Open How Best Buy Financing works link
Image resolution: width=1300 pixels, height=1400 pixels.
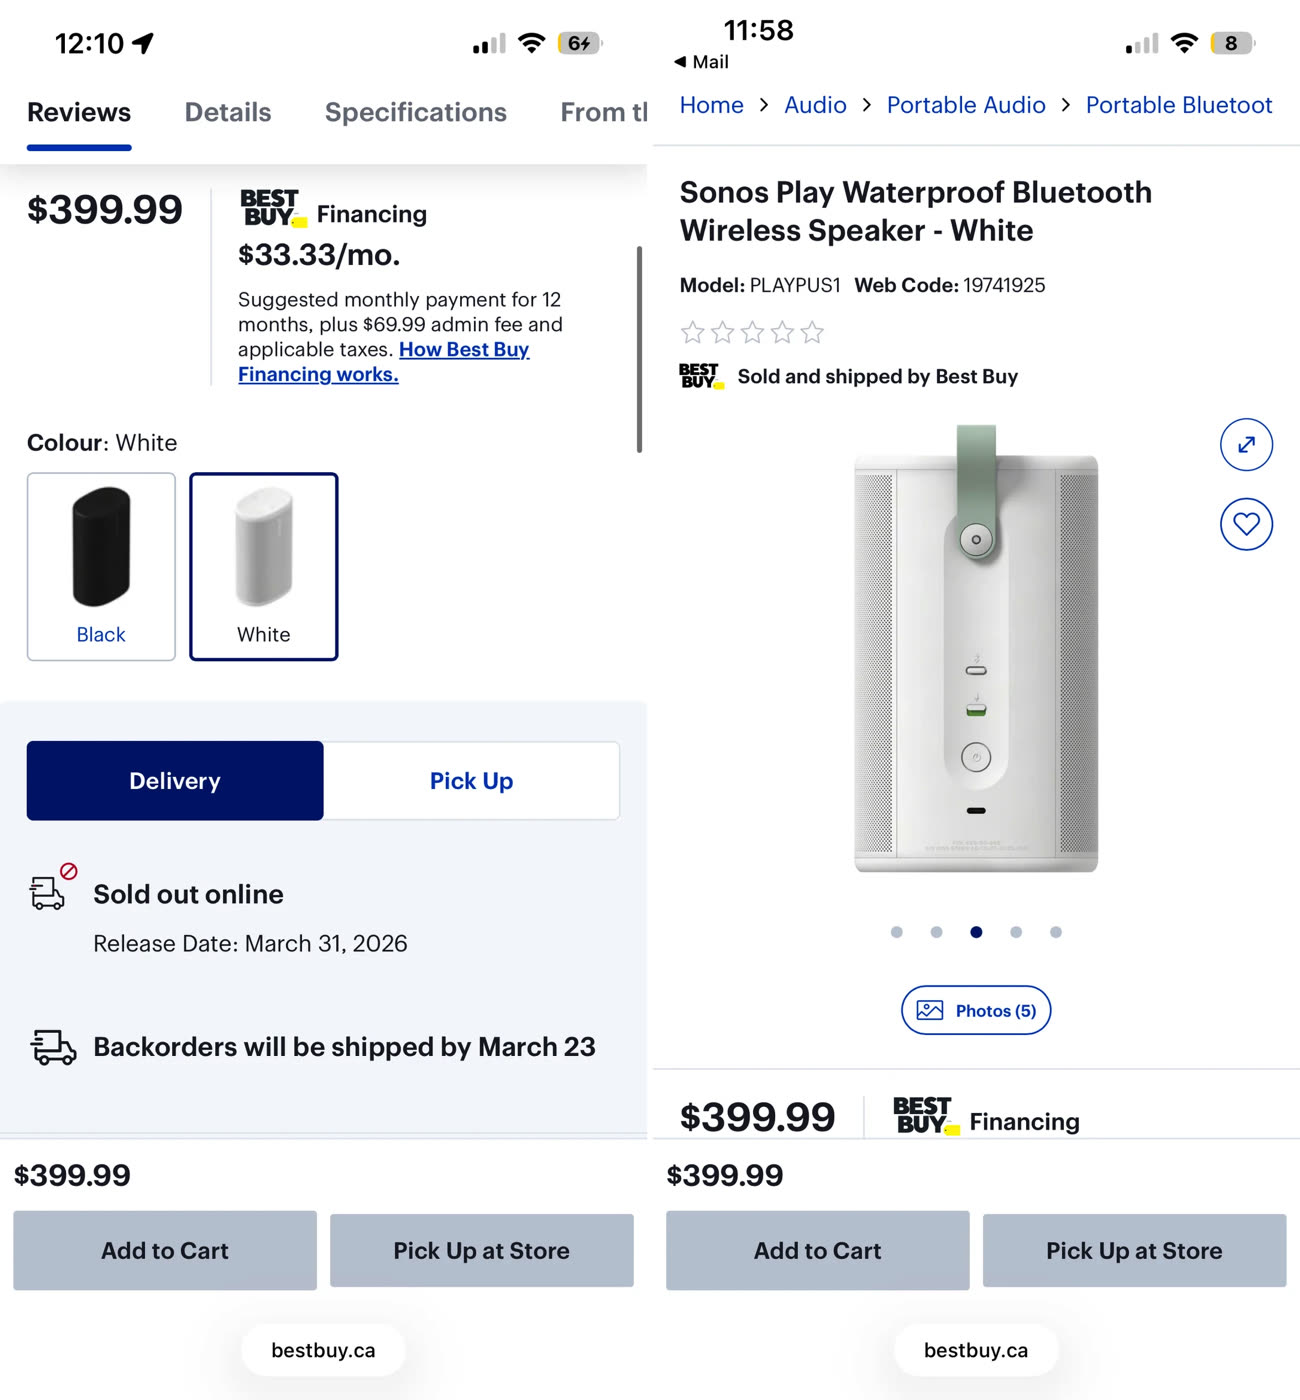[463, 350]
